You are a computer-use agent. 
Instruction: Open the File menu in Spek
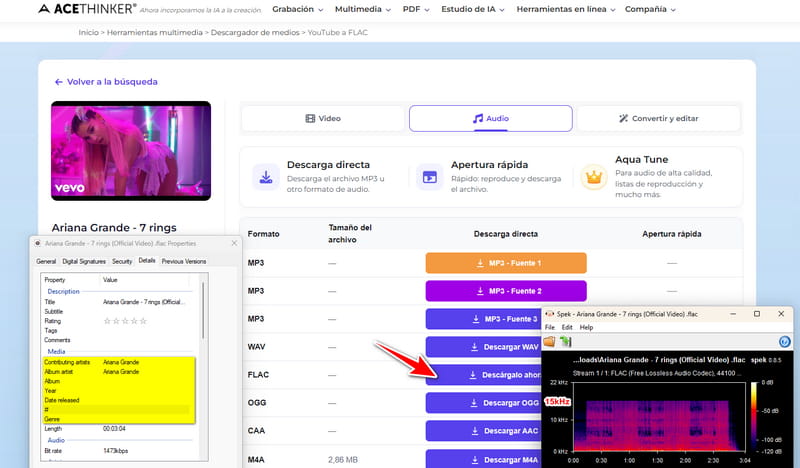click(549, 327)
